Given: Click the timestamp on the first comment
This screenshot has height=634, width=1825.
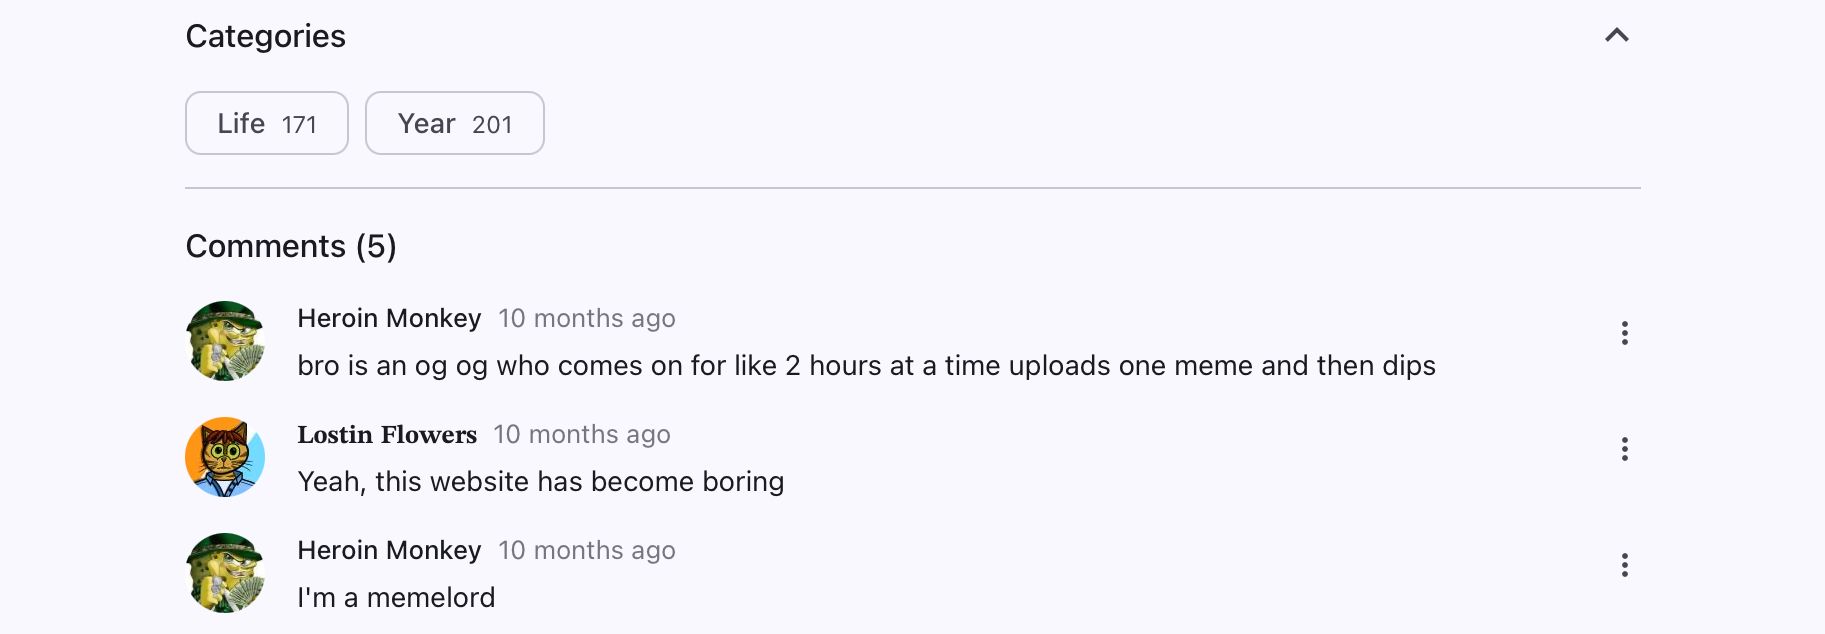Looking at the screenshot, I should click(587, 318).
